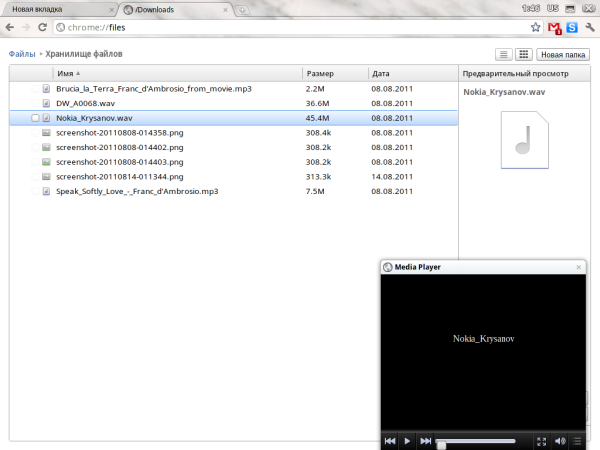Click the Новая папка button
Screen dimensions: 600x450
pyautogui.click(x=563, y=55)
